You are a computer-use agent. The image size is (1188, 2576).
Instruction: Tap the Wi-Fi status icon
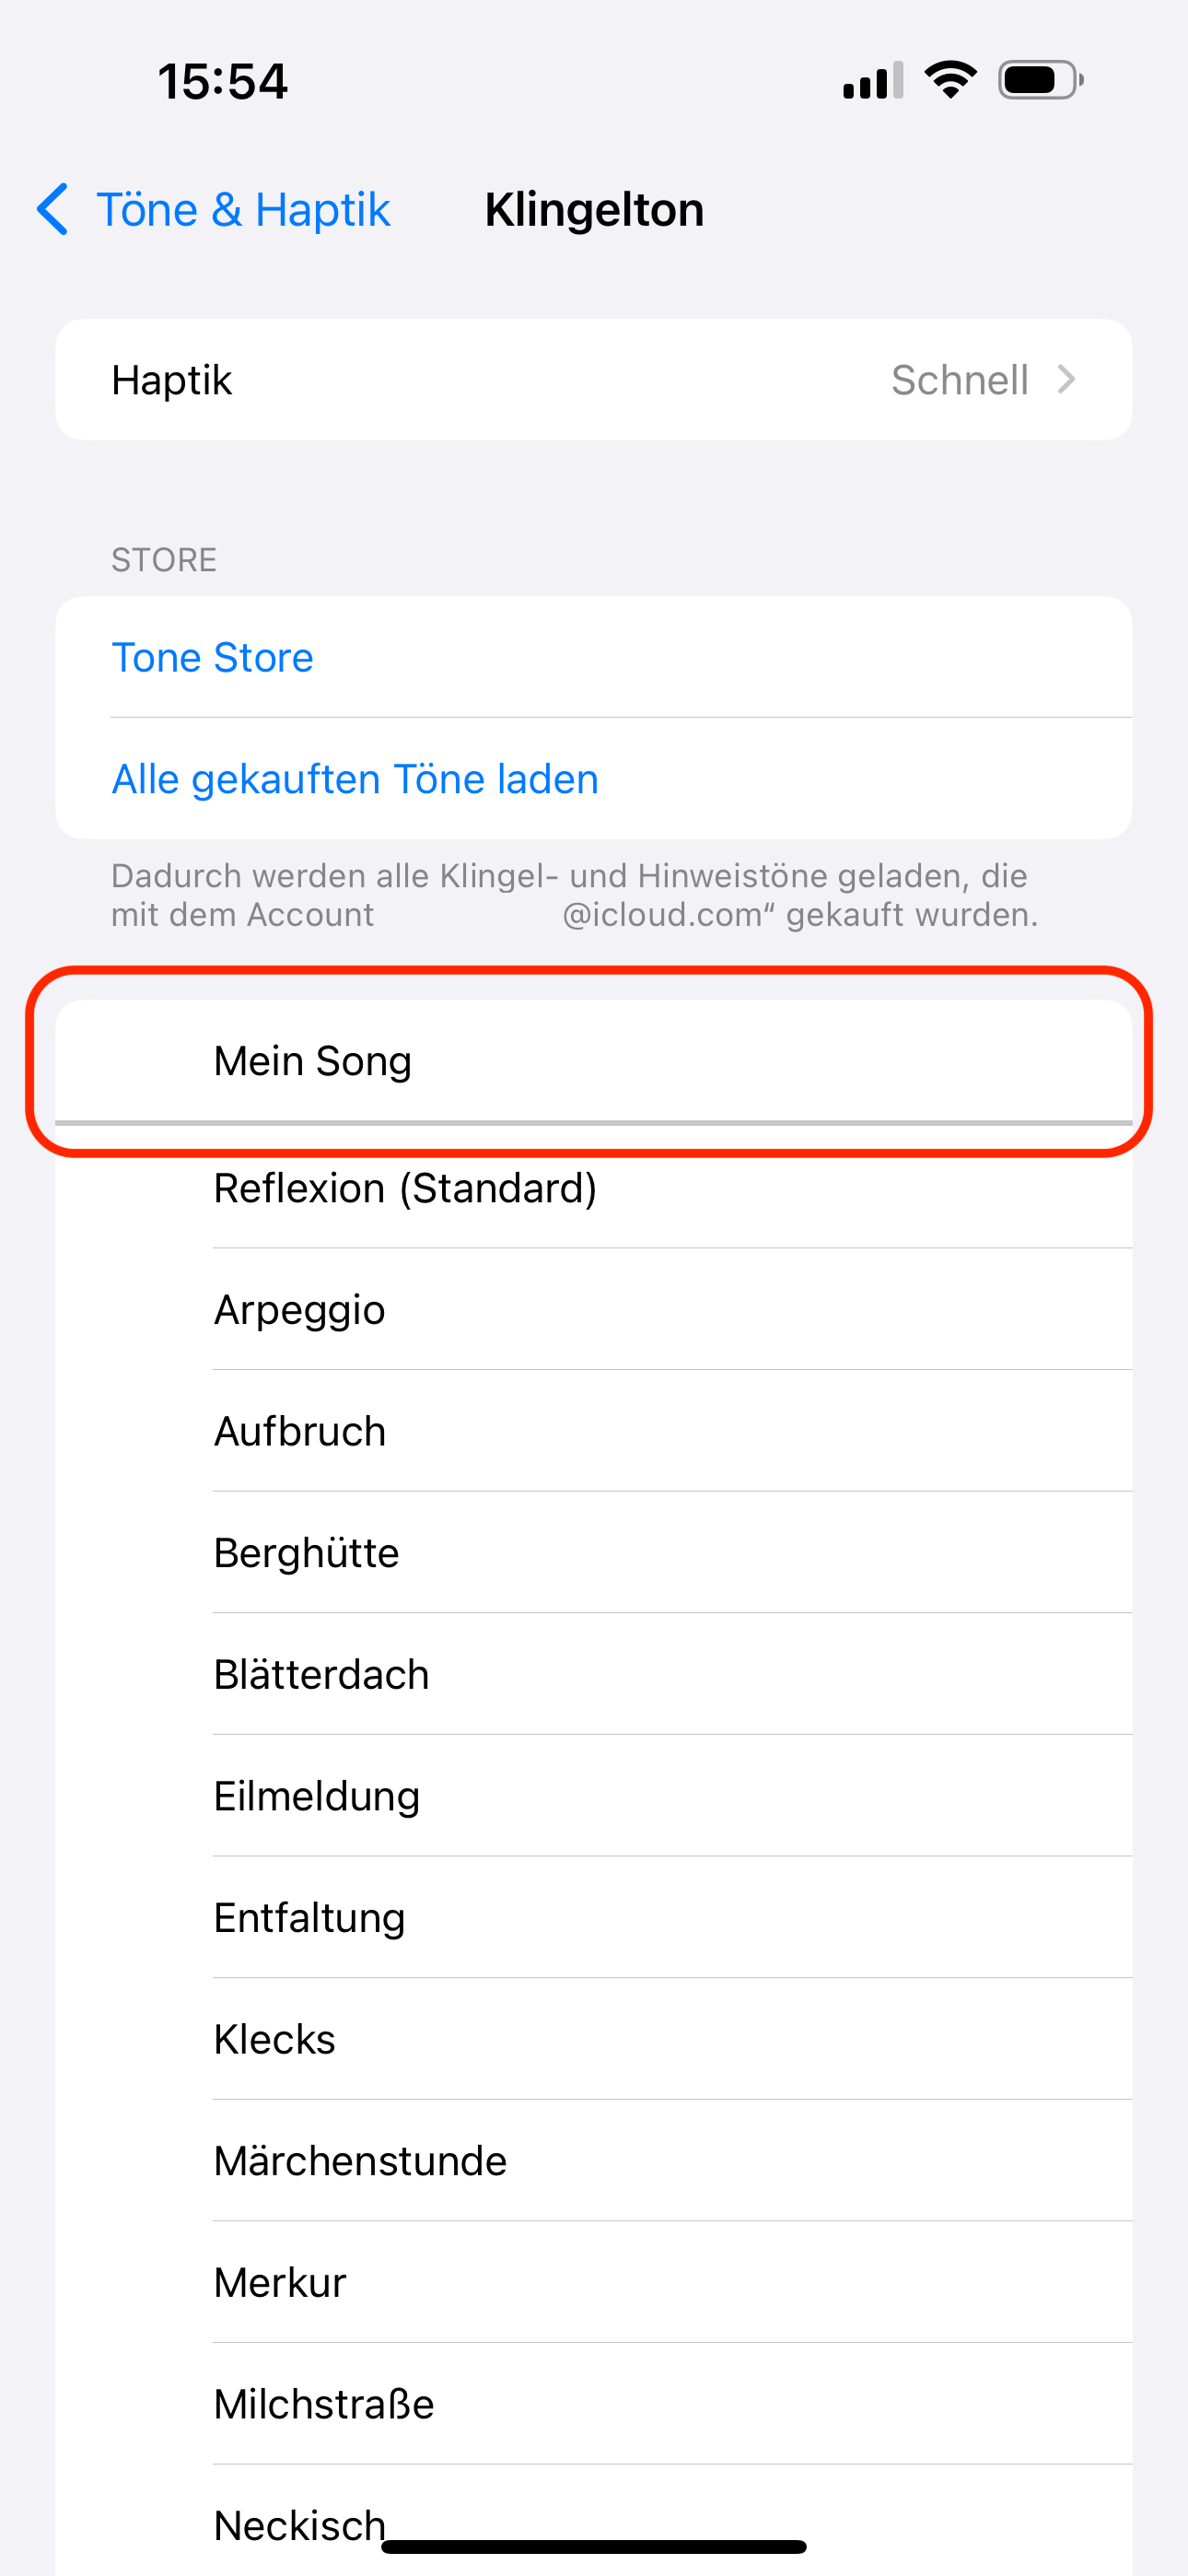tap(950, 80)
